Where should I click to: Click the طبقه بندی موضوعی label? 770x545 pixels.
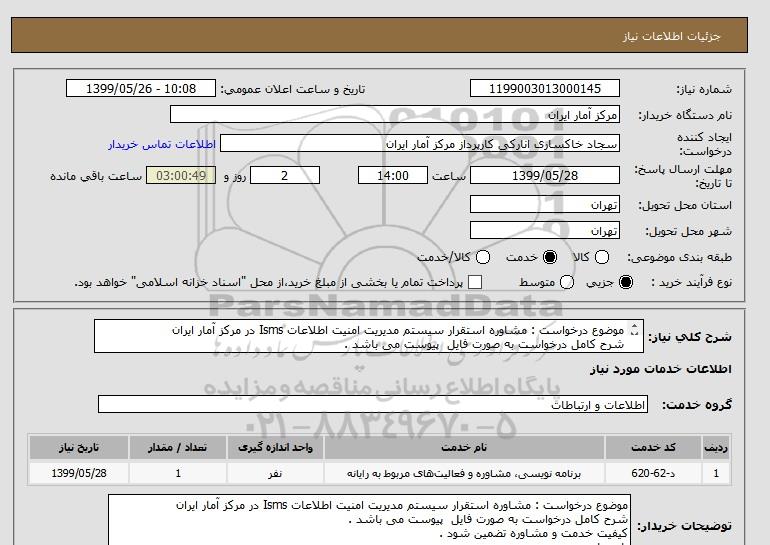679,257
